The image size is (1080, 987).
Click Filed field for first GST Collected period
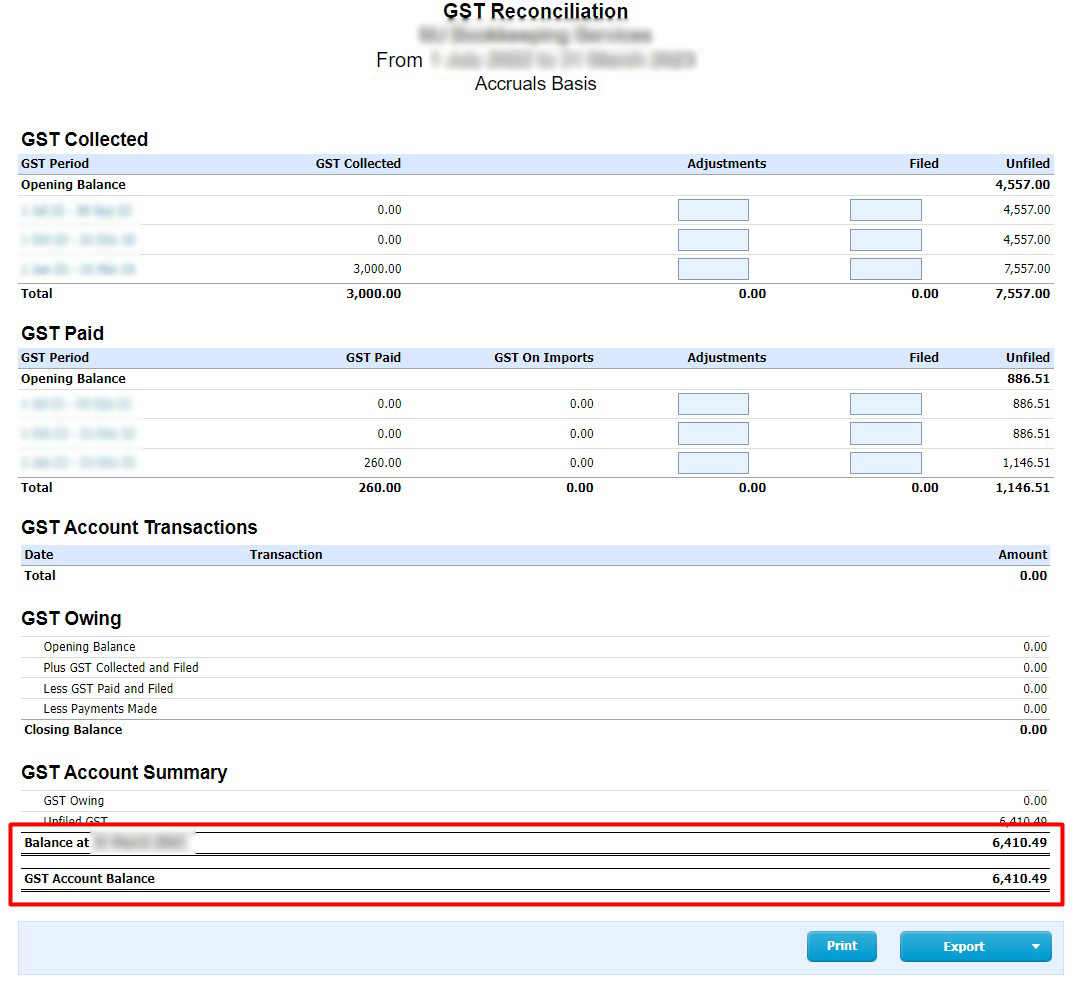point(885,210)
